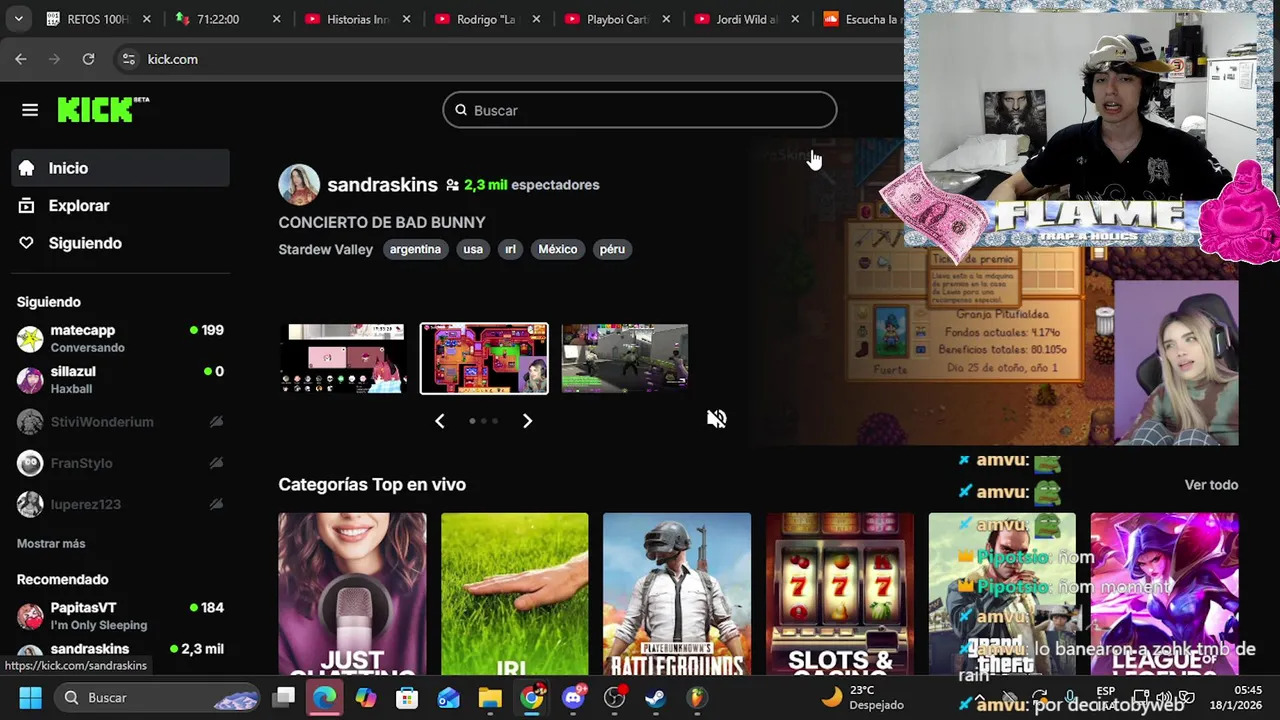Screen dimensions: 1280x720
Task: Select highlighted Stardew Valley carousel thumbnail
Action: [484, 358]
